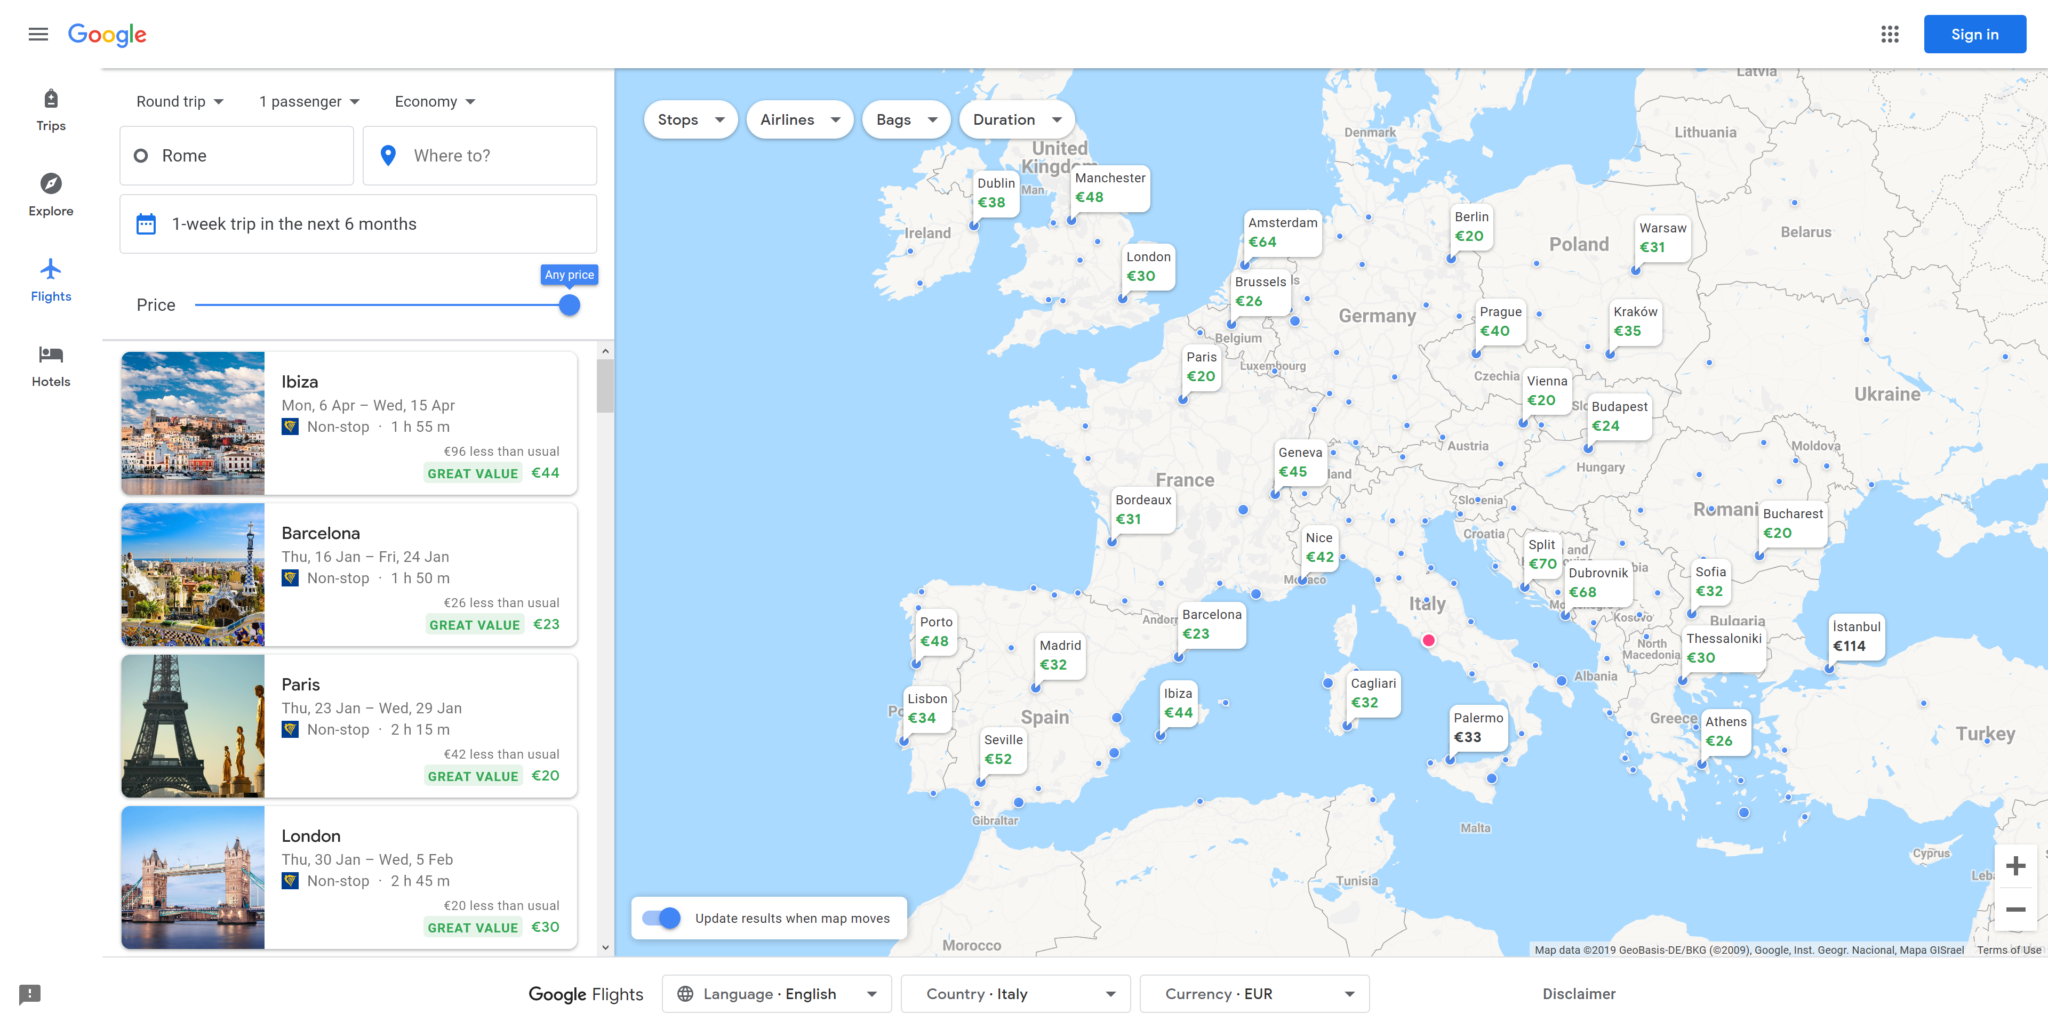Select the Athens €26 map label

[x=1726, y=731]
